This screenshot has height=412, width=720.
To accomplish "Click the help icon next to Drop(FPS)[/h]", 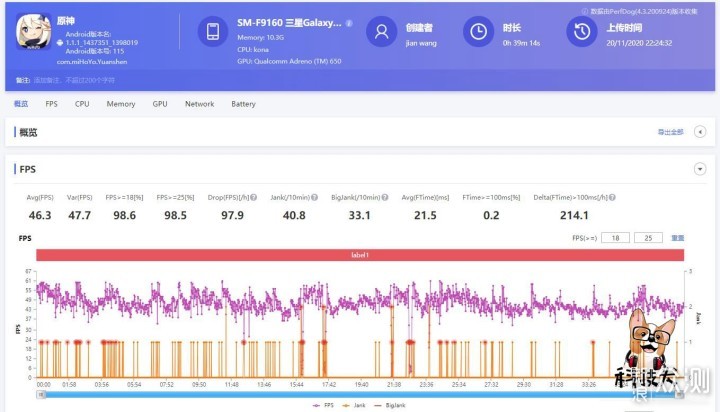I will point(253,198).
